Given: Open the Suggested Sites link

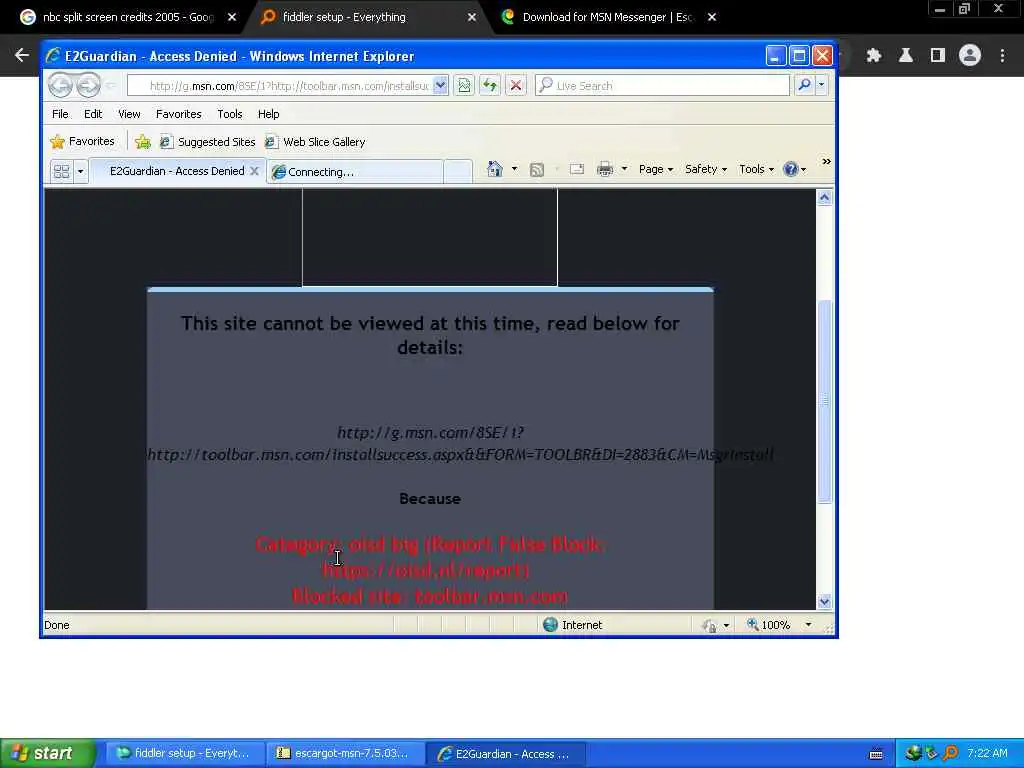Looking at the screenshot, I should tap(208, 142).
